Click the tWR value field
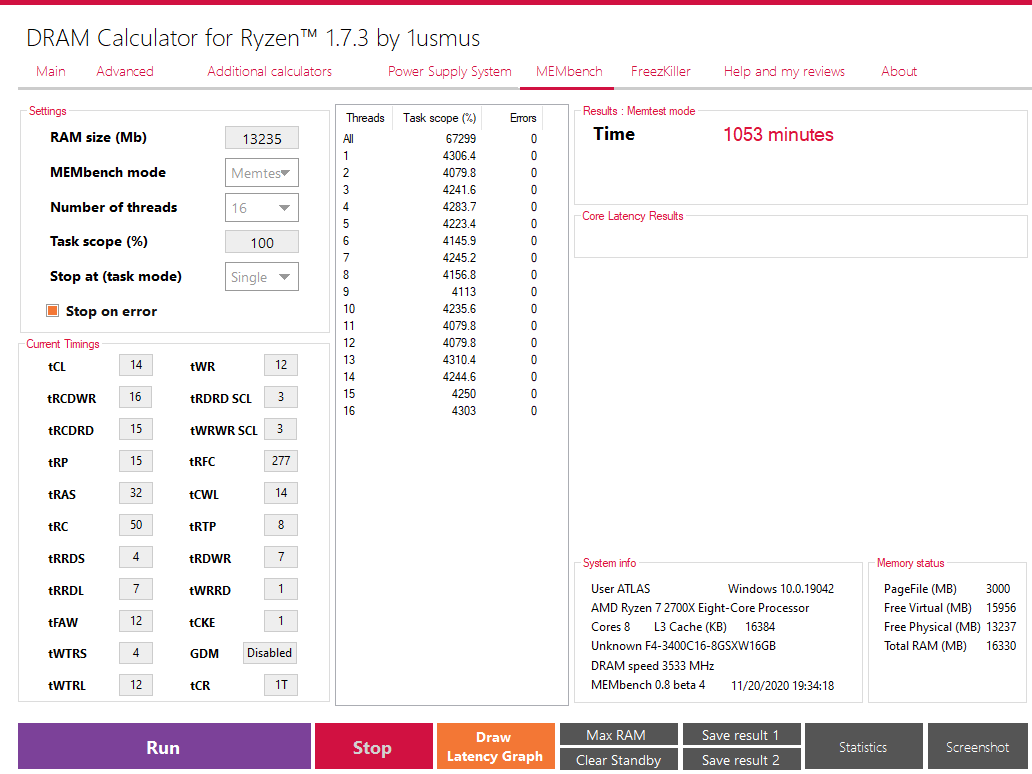Screen dimensions: 1032x774 tap(281, 365)
